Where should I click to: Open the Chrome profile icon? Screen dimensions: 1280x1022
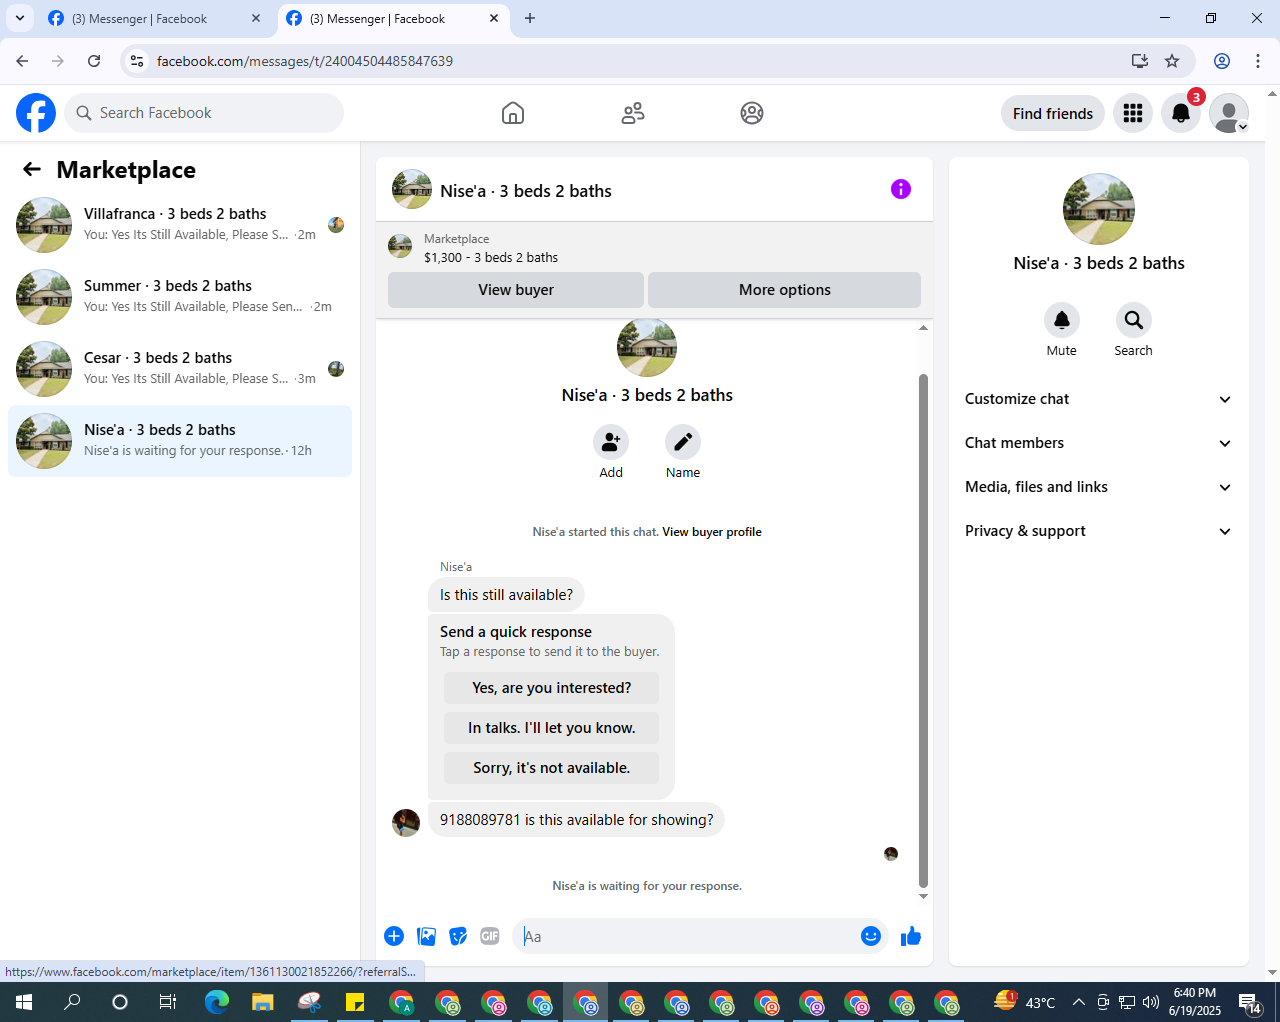pos(1222,61)
